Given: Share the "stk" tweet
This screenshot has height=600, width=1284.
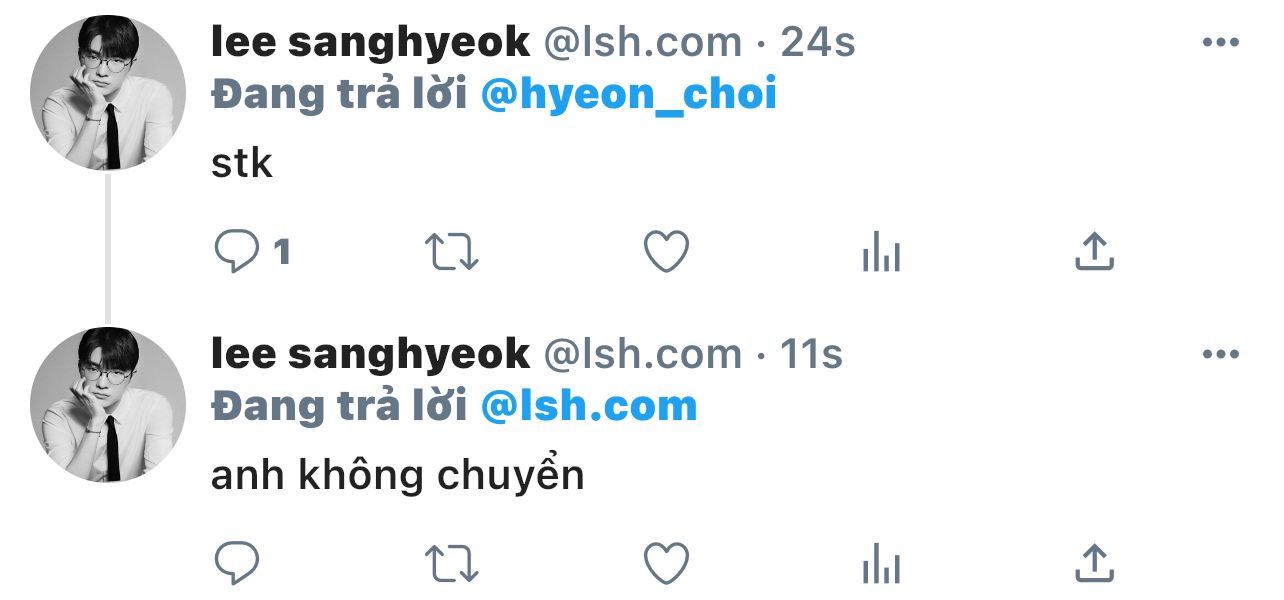Looking at the screenshot, I should 1094,252.
